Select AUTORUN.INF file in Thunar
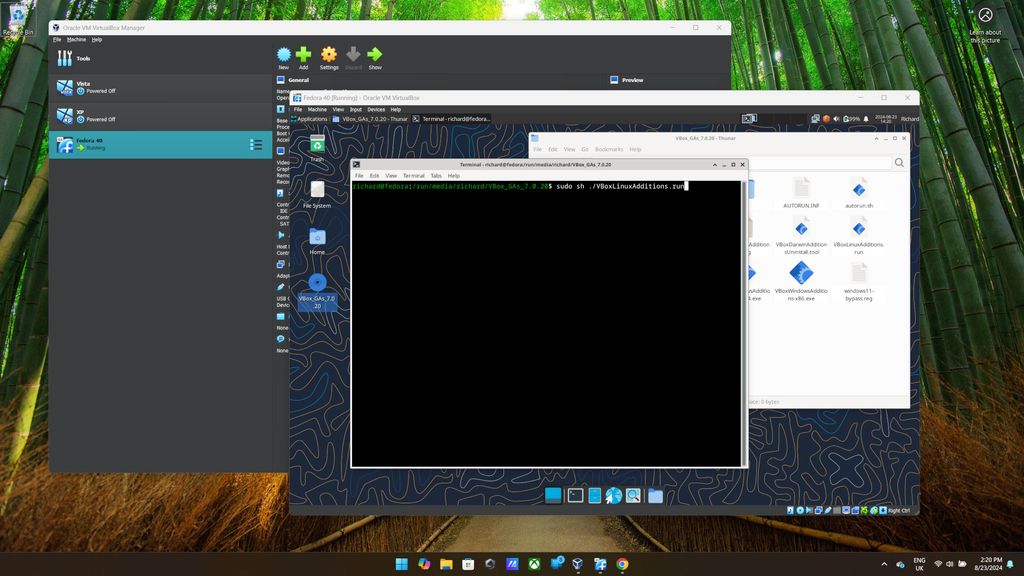Viewport: 1024px width, 576px height. point(801,193)
